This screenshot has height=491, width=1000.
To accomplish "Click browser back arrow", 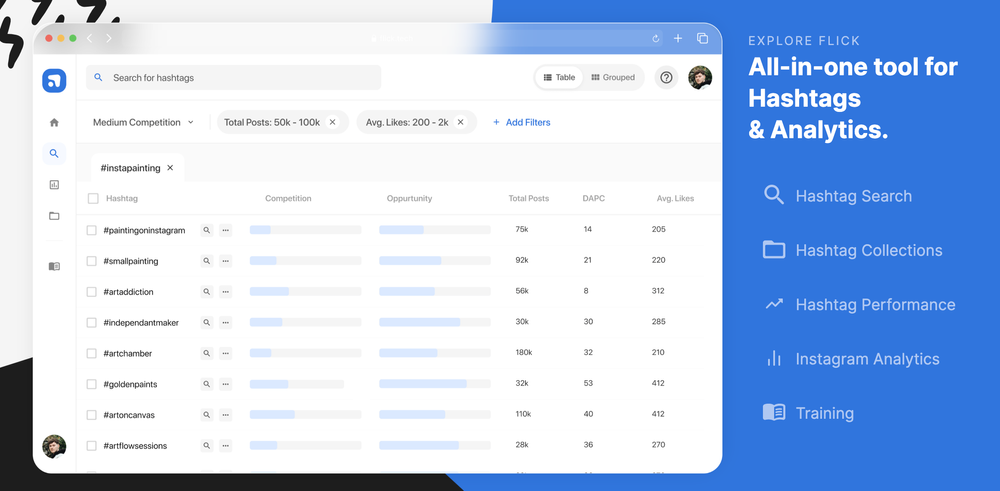I will [89, 38].
